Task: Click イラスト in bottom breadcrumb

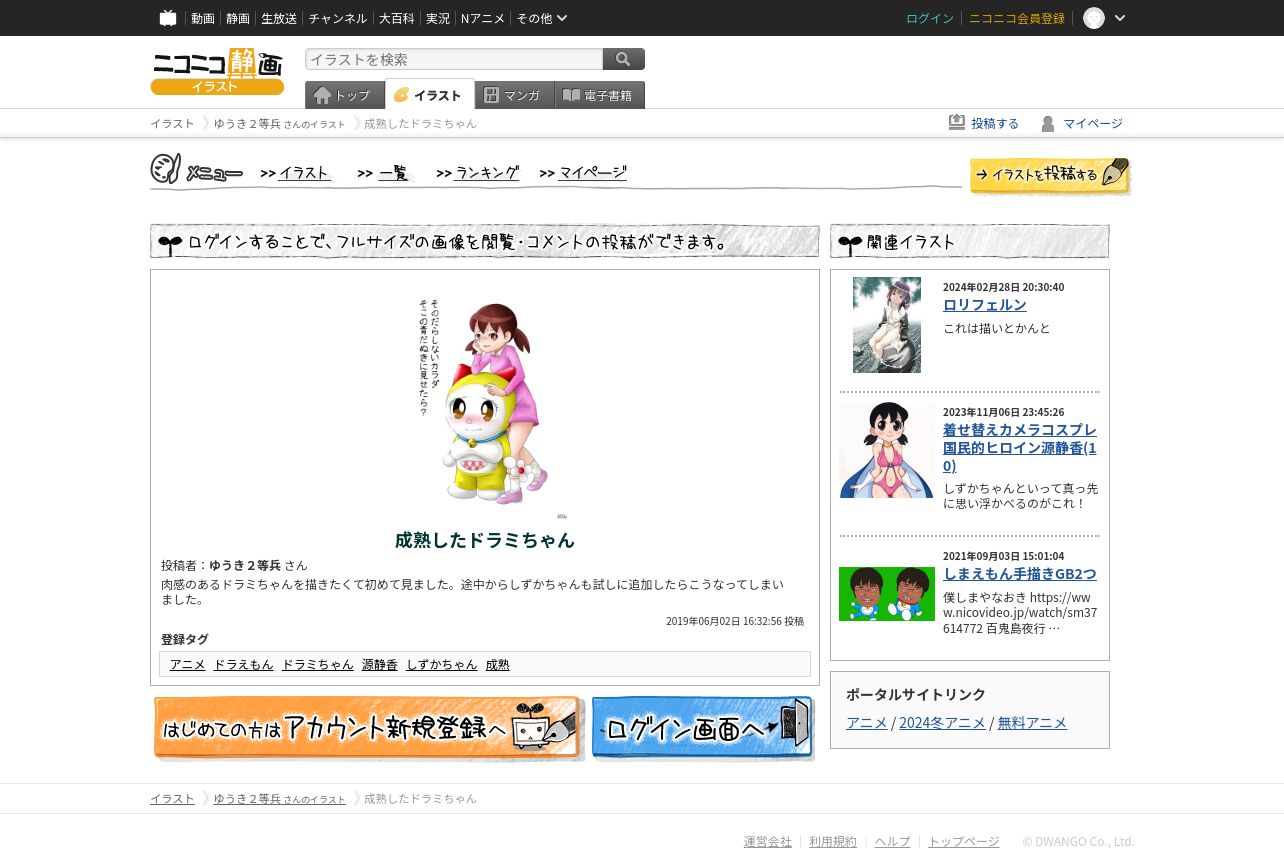Action: point(173,798)
